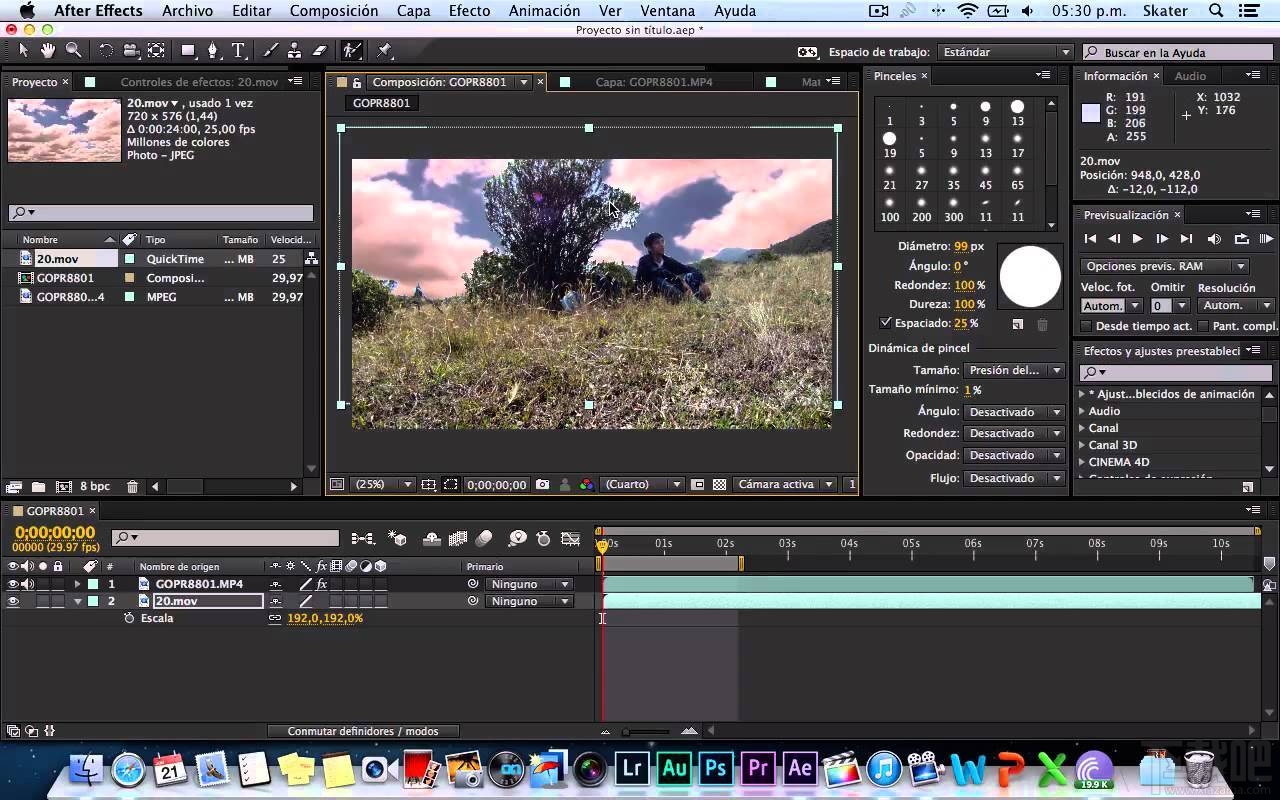Screen dimensions: 1280x800
Task: Mute audio on the GOPR8801.MP4 layer
Action: coord(26,583)
